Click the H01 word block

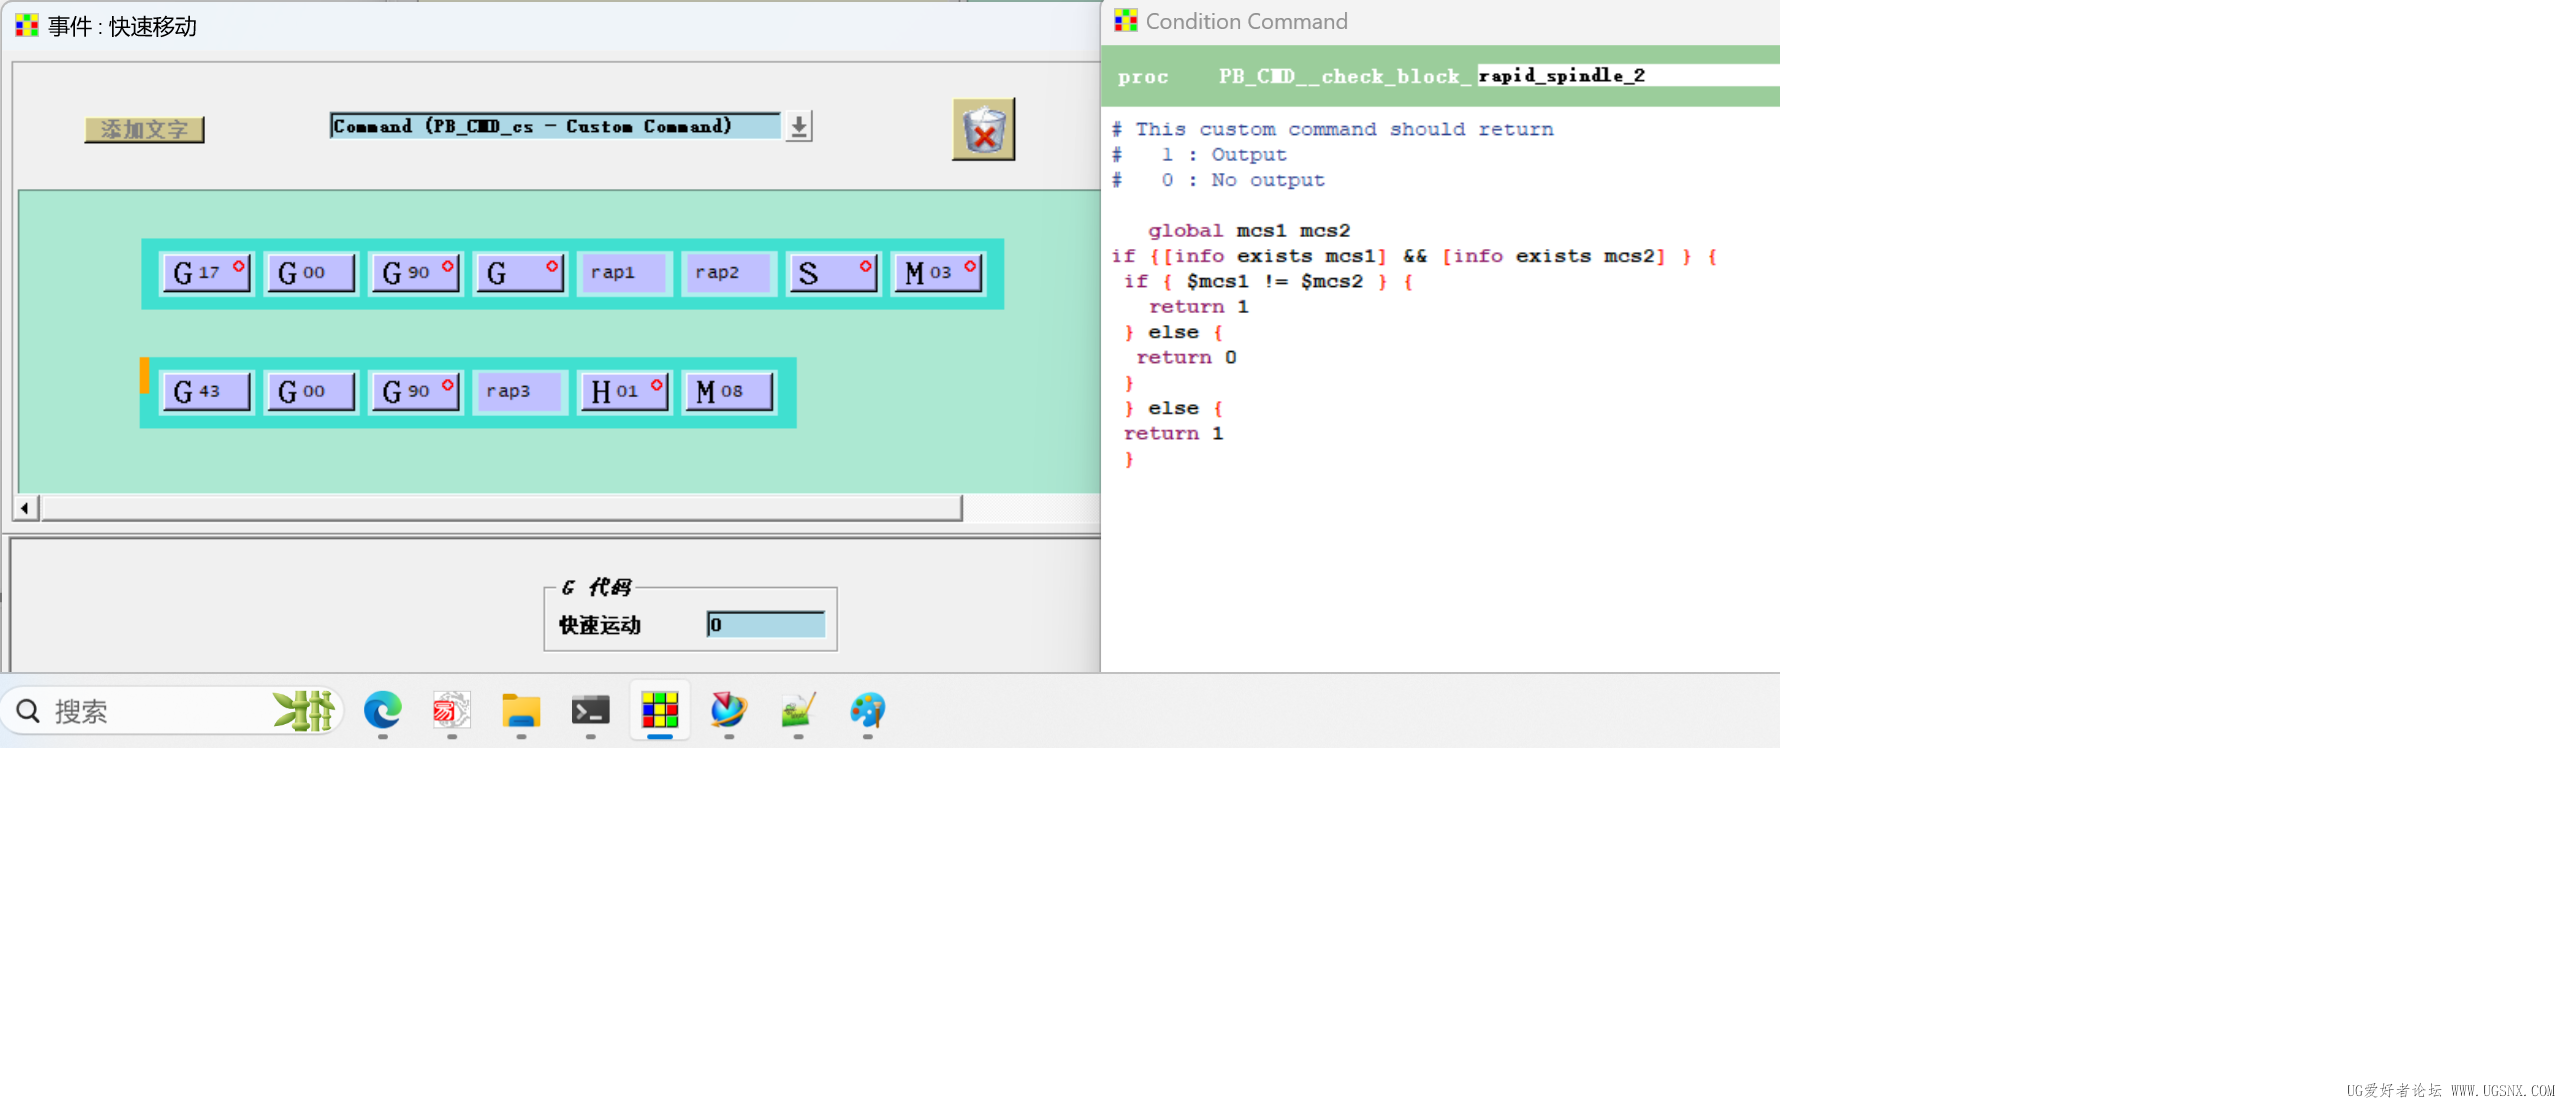pos(622,391)
